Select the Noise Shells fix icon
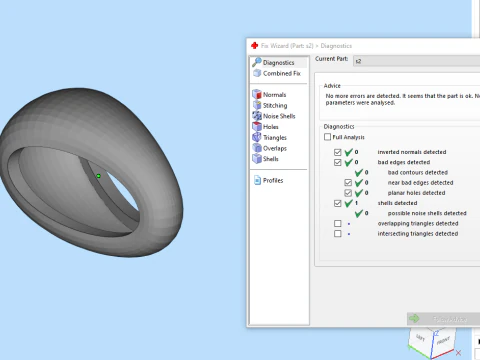Image resolution: width=480 pixels, height=360 pixels. click(257, 116)
